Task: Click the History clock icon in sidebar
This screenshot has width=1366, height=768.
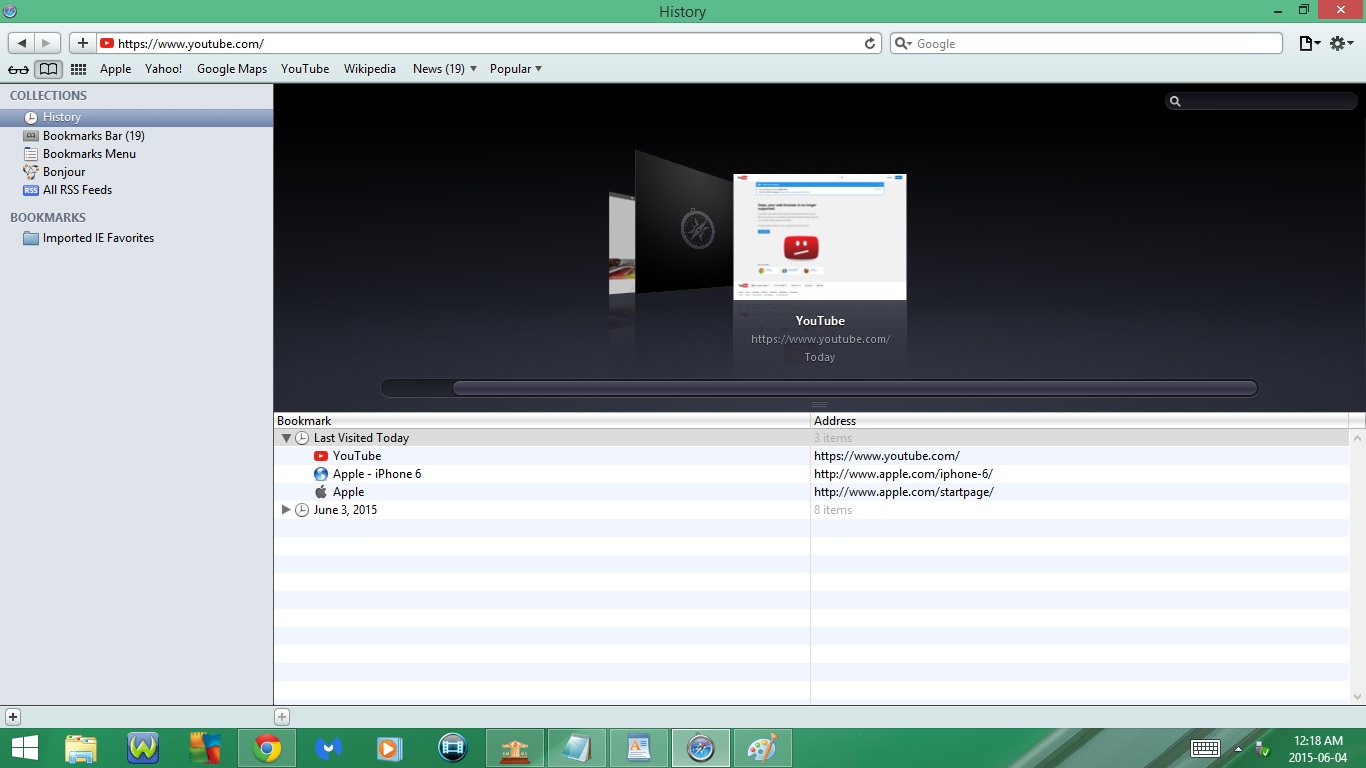Action: click(31, 118)
